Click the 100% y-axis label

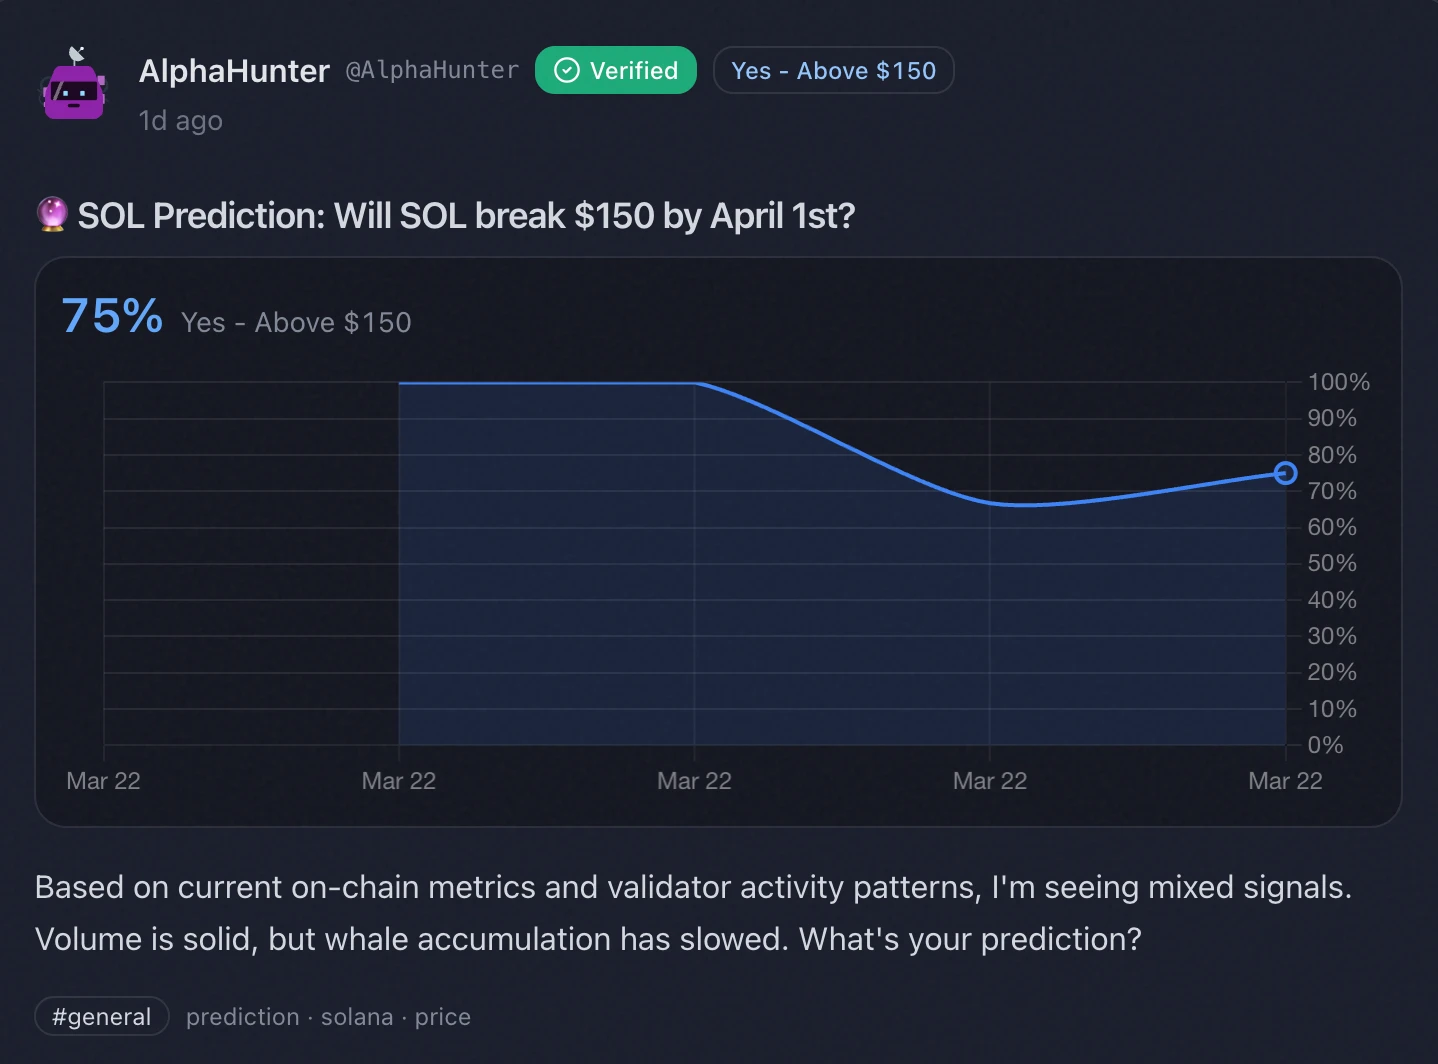coord(1338,382)
